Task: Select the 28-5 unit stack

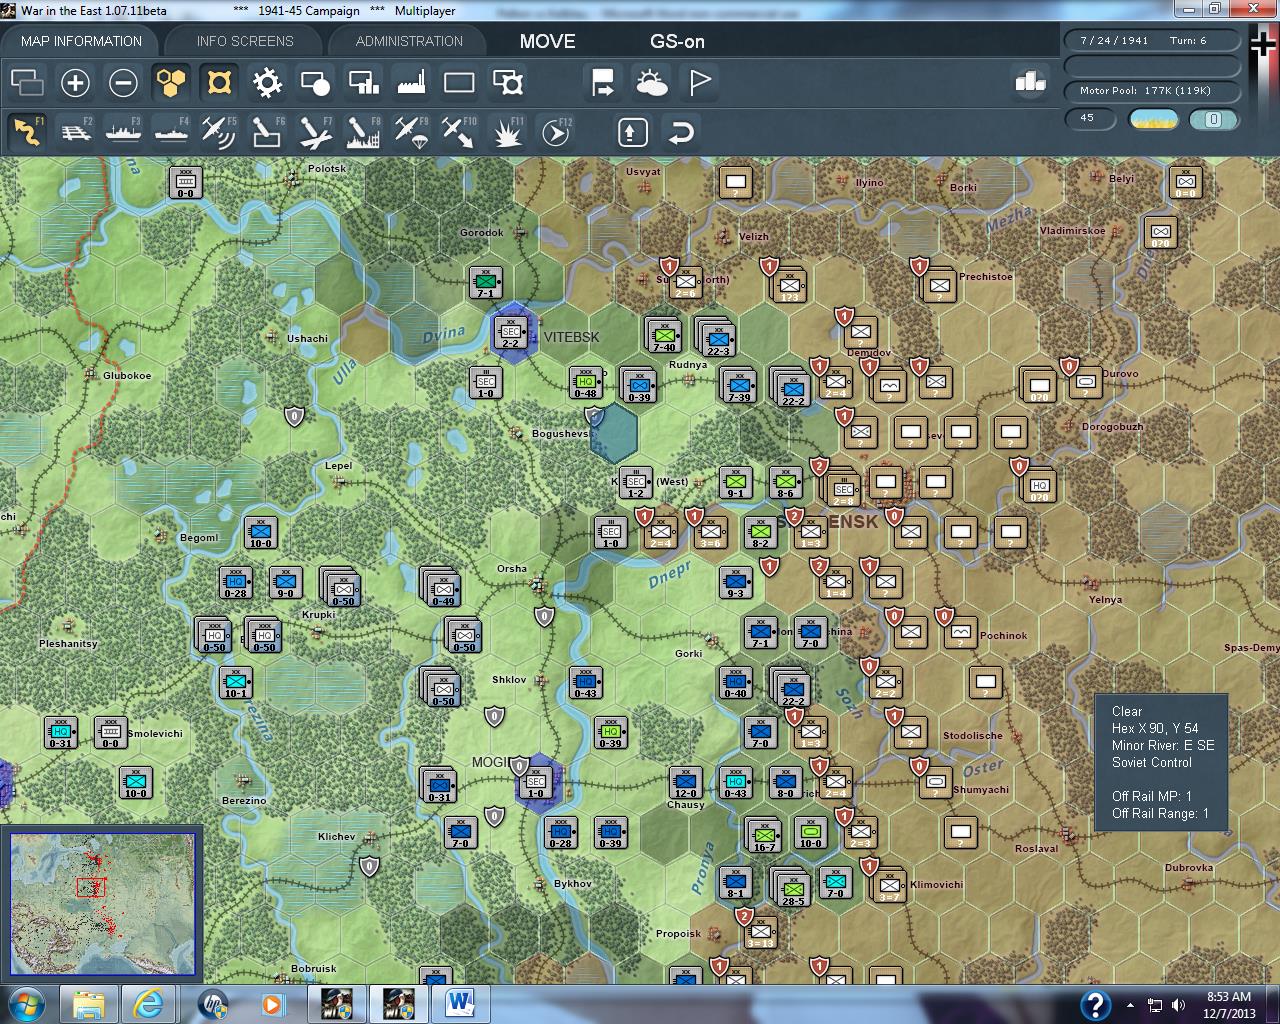Action: click(792, 886)
